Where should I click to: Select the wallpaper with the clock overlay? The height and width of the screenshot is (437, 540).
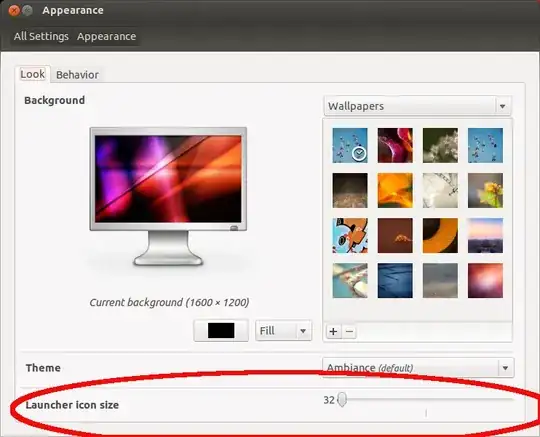(x=350, y=145)
